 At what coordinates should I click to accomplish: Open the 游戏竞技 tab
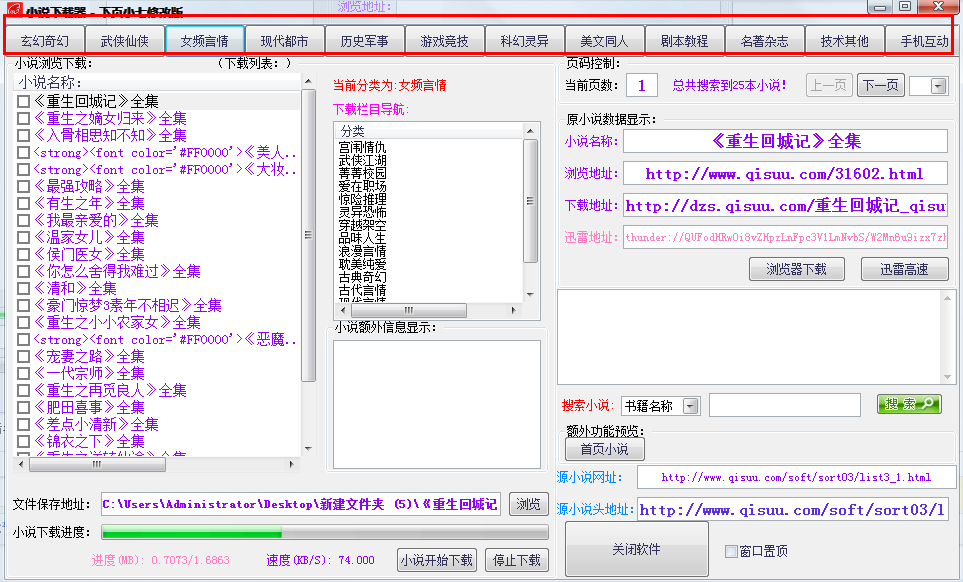pyautogui.click(x=444, y=41)
